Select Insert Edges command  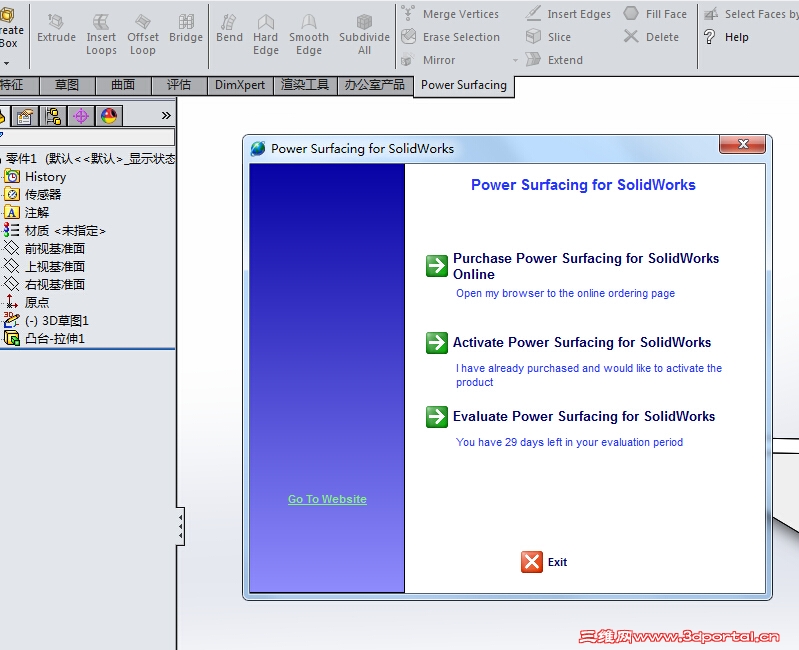tap(568, 14)
